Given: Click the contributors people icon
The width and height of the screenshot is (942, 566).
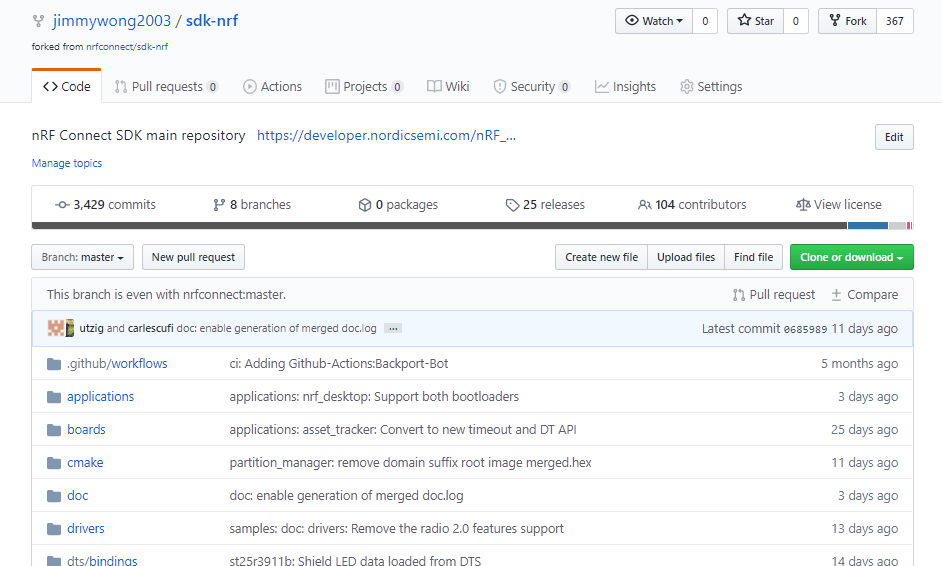Looking at the screenshot, I should coord(644,205).
